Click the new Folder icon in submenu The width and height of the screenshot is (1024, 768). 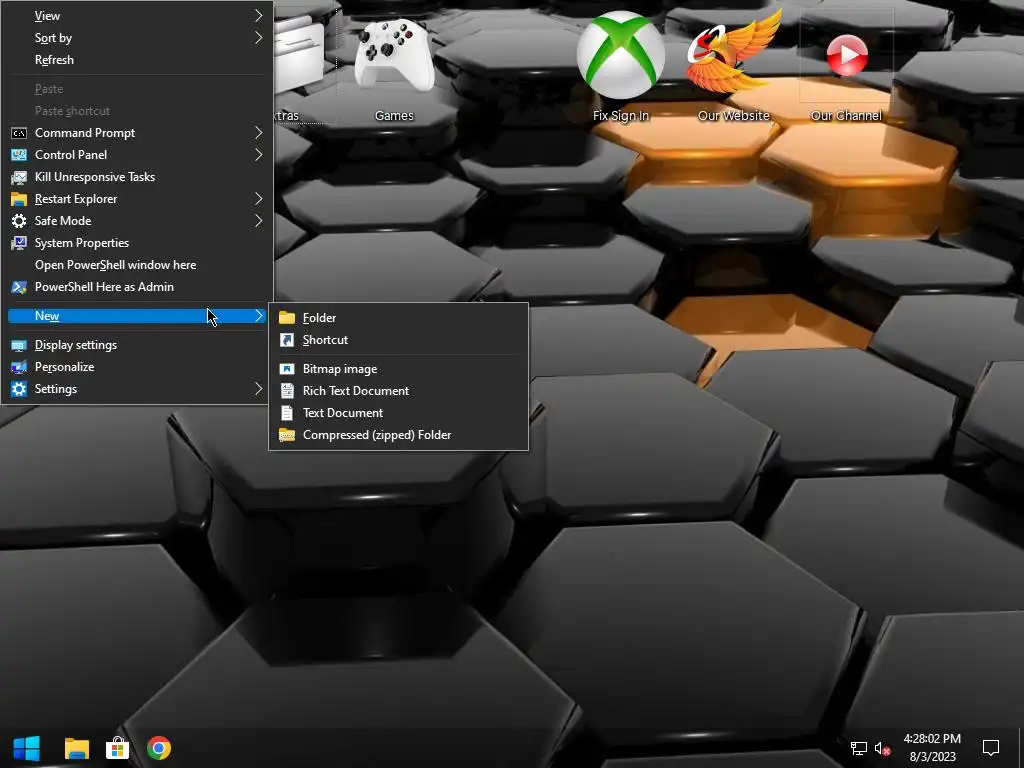click(287, 318)
